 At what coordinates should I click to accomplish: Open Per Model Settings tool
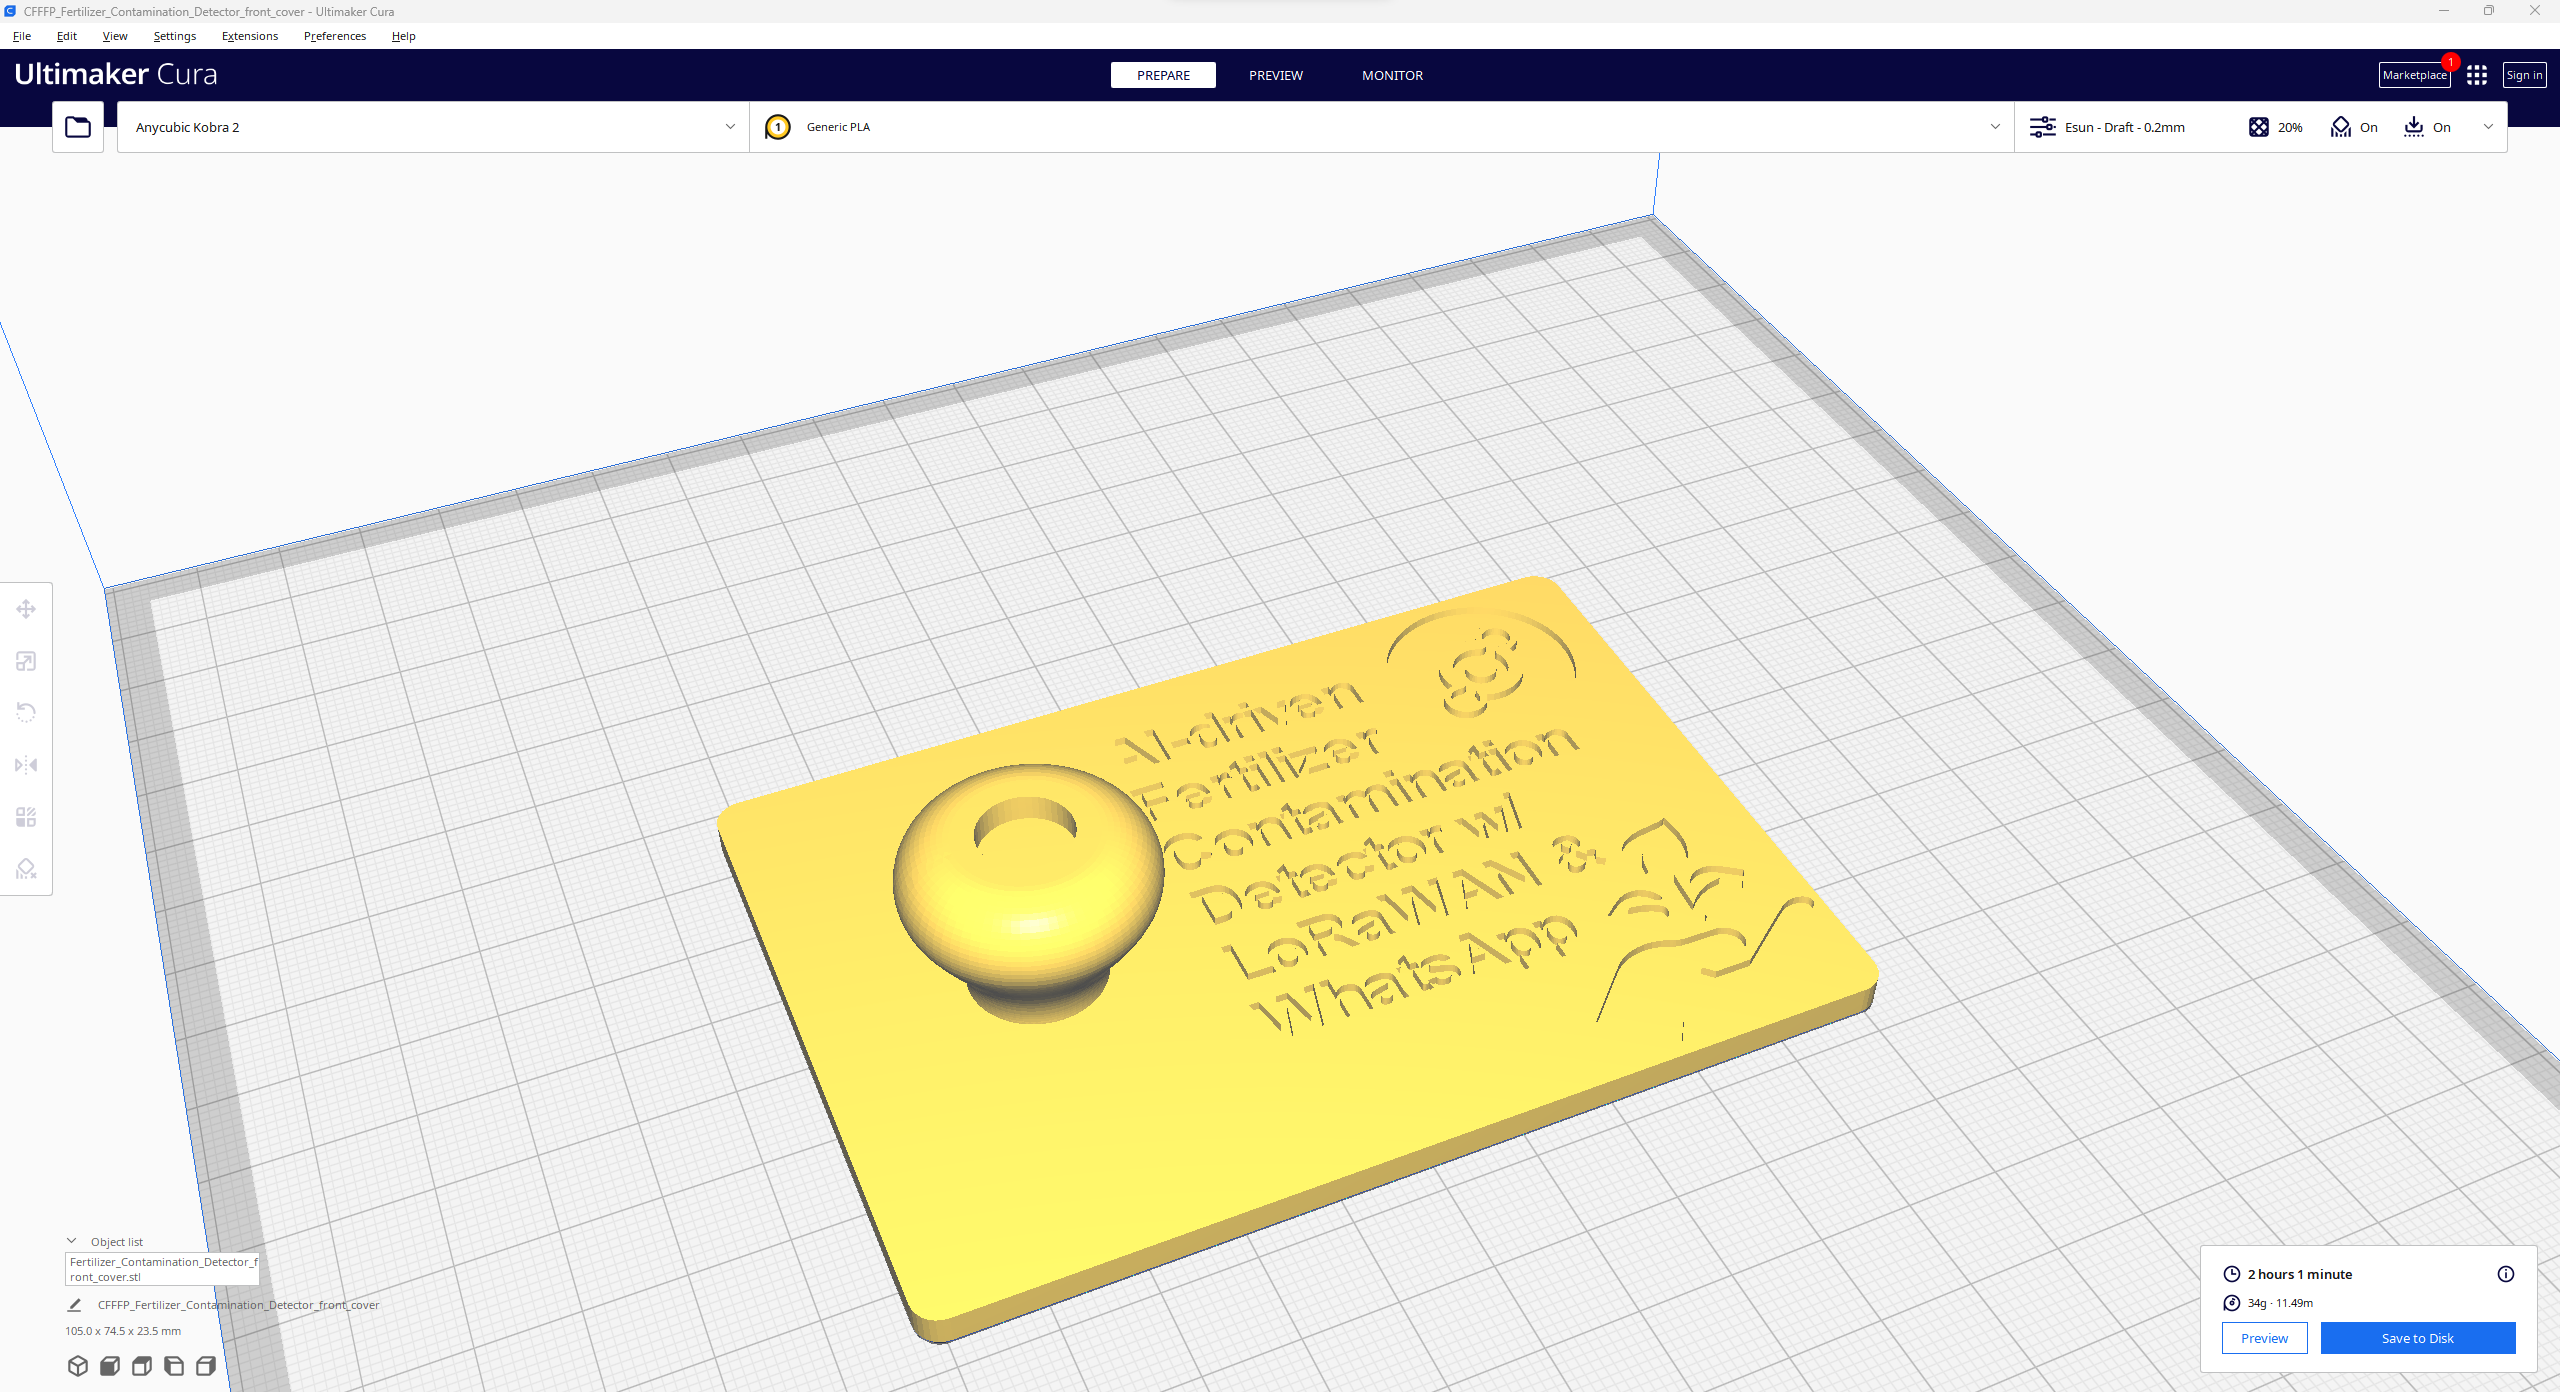pyautogui.click(x=26, y=817)
